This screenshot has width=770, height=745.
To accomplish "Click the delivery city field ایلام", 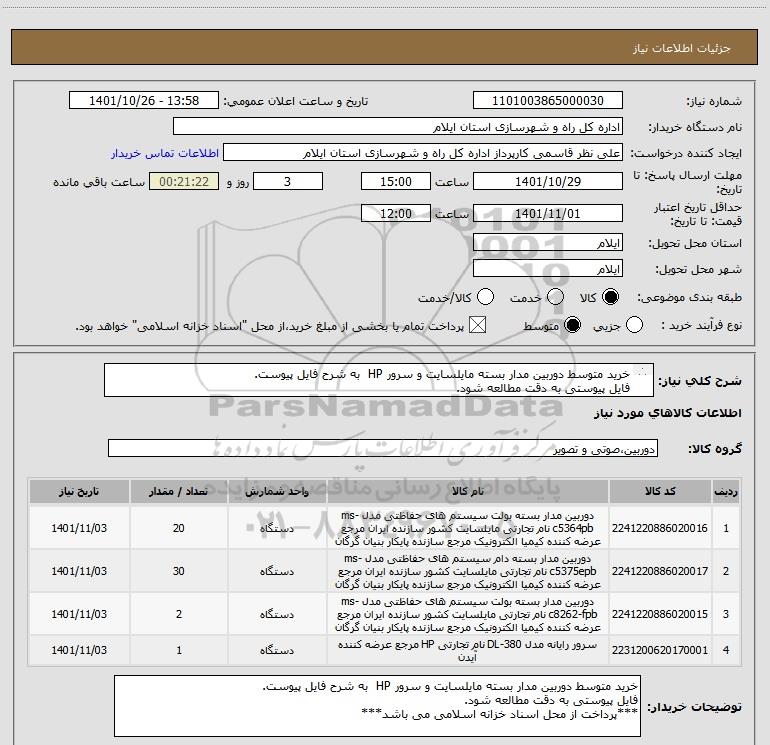I will point(548,269).
